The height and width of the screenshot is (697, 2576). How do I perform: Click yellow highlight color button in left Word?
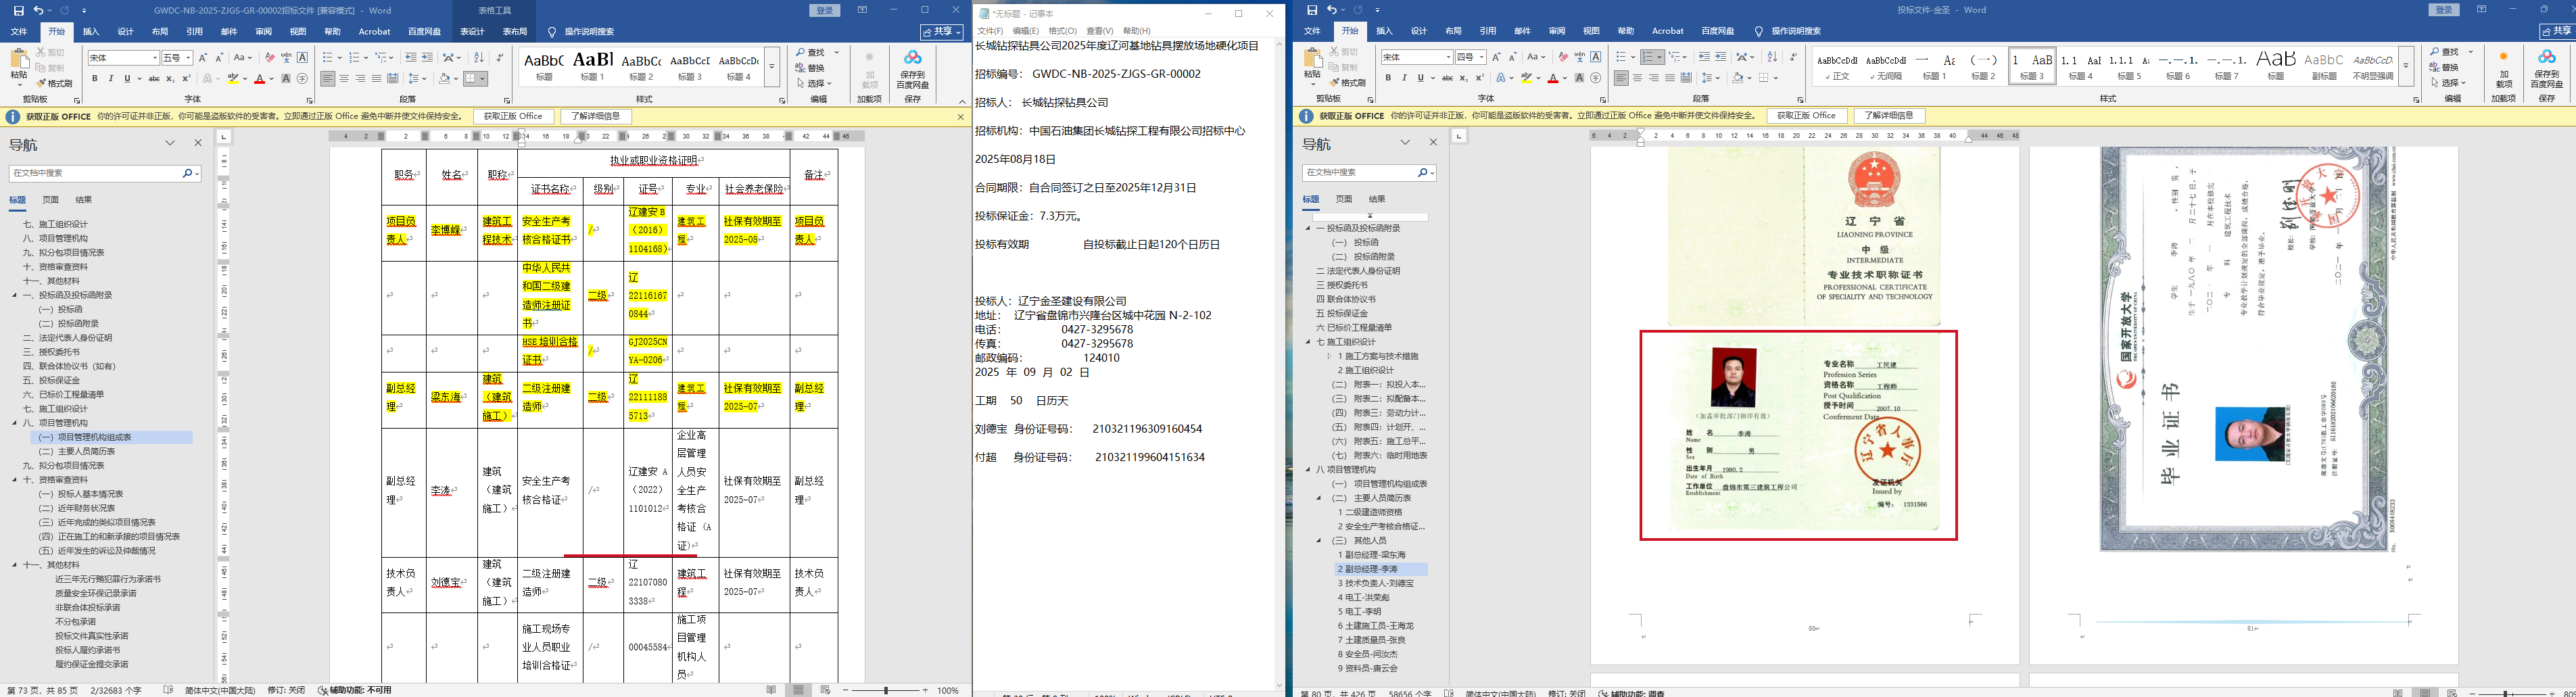[x=234, y=79]
